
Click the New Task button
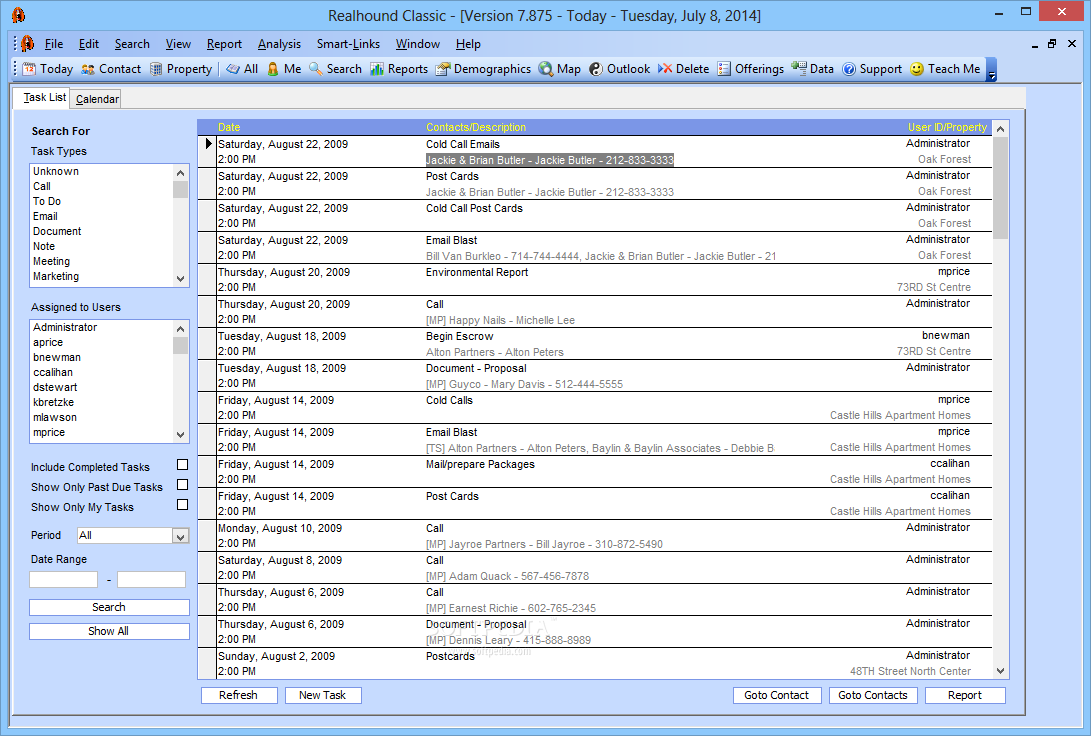coord(323,695)
